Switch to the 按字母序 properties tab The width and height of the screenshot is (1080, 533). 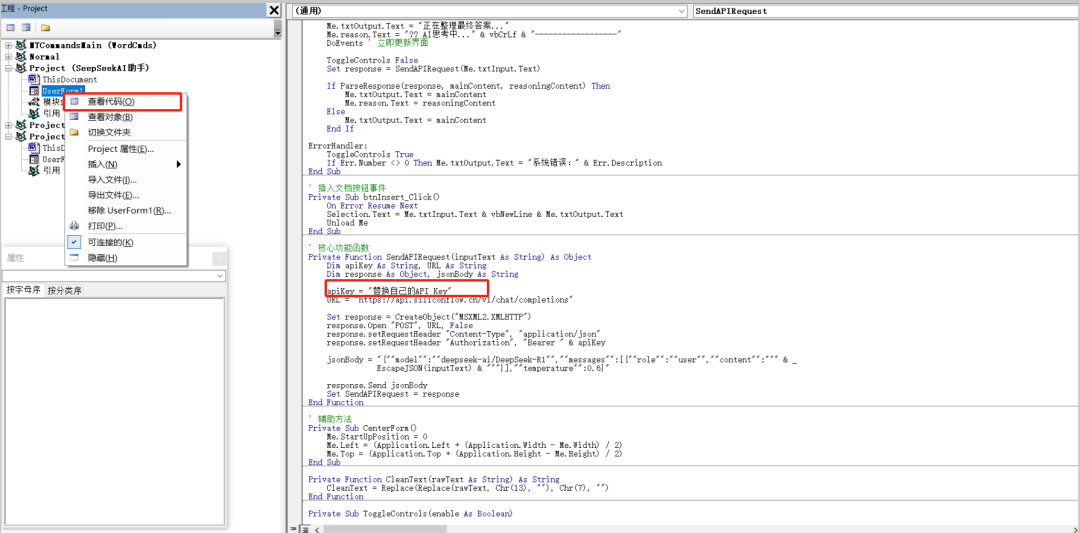coord(23,291)
